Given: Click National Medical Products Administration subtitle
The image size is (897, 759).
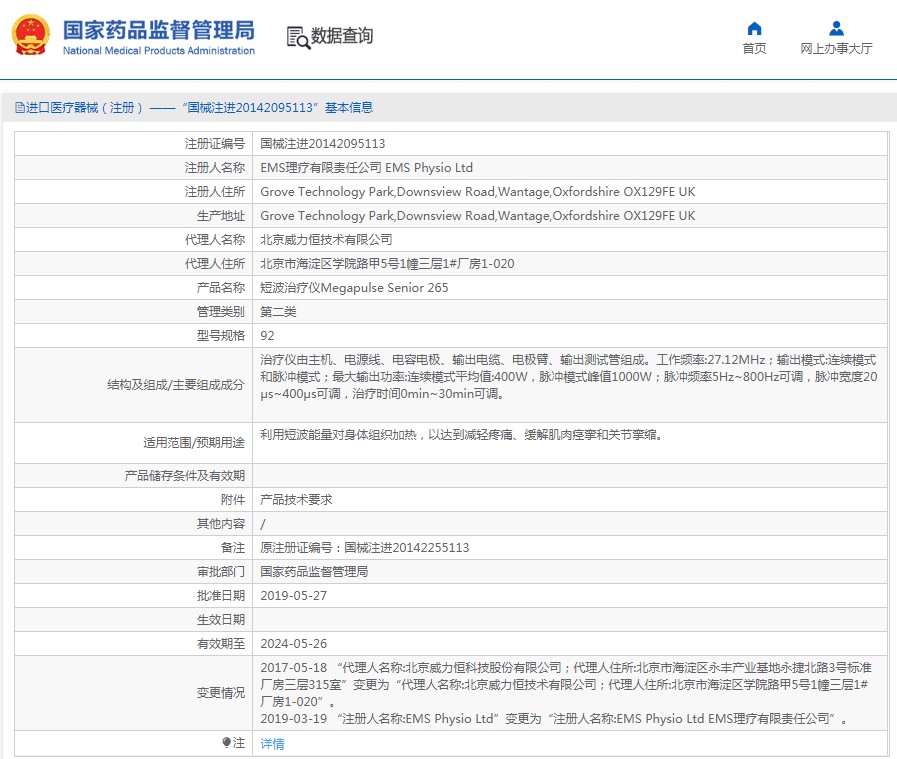Looking at the screenshot, I should click(x=158, y=50).
